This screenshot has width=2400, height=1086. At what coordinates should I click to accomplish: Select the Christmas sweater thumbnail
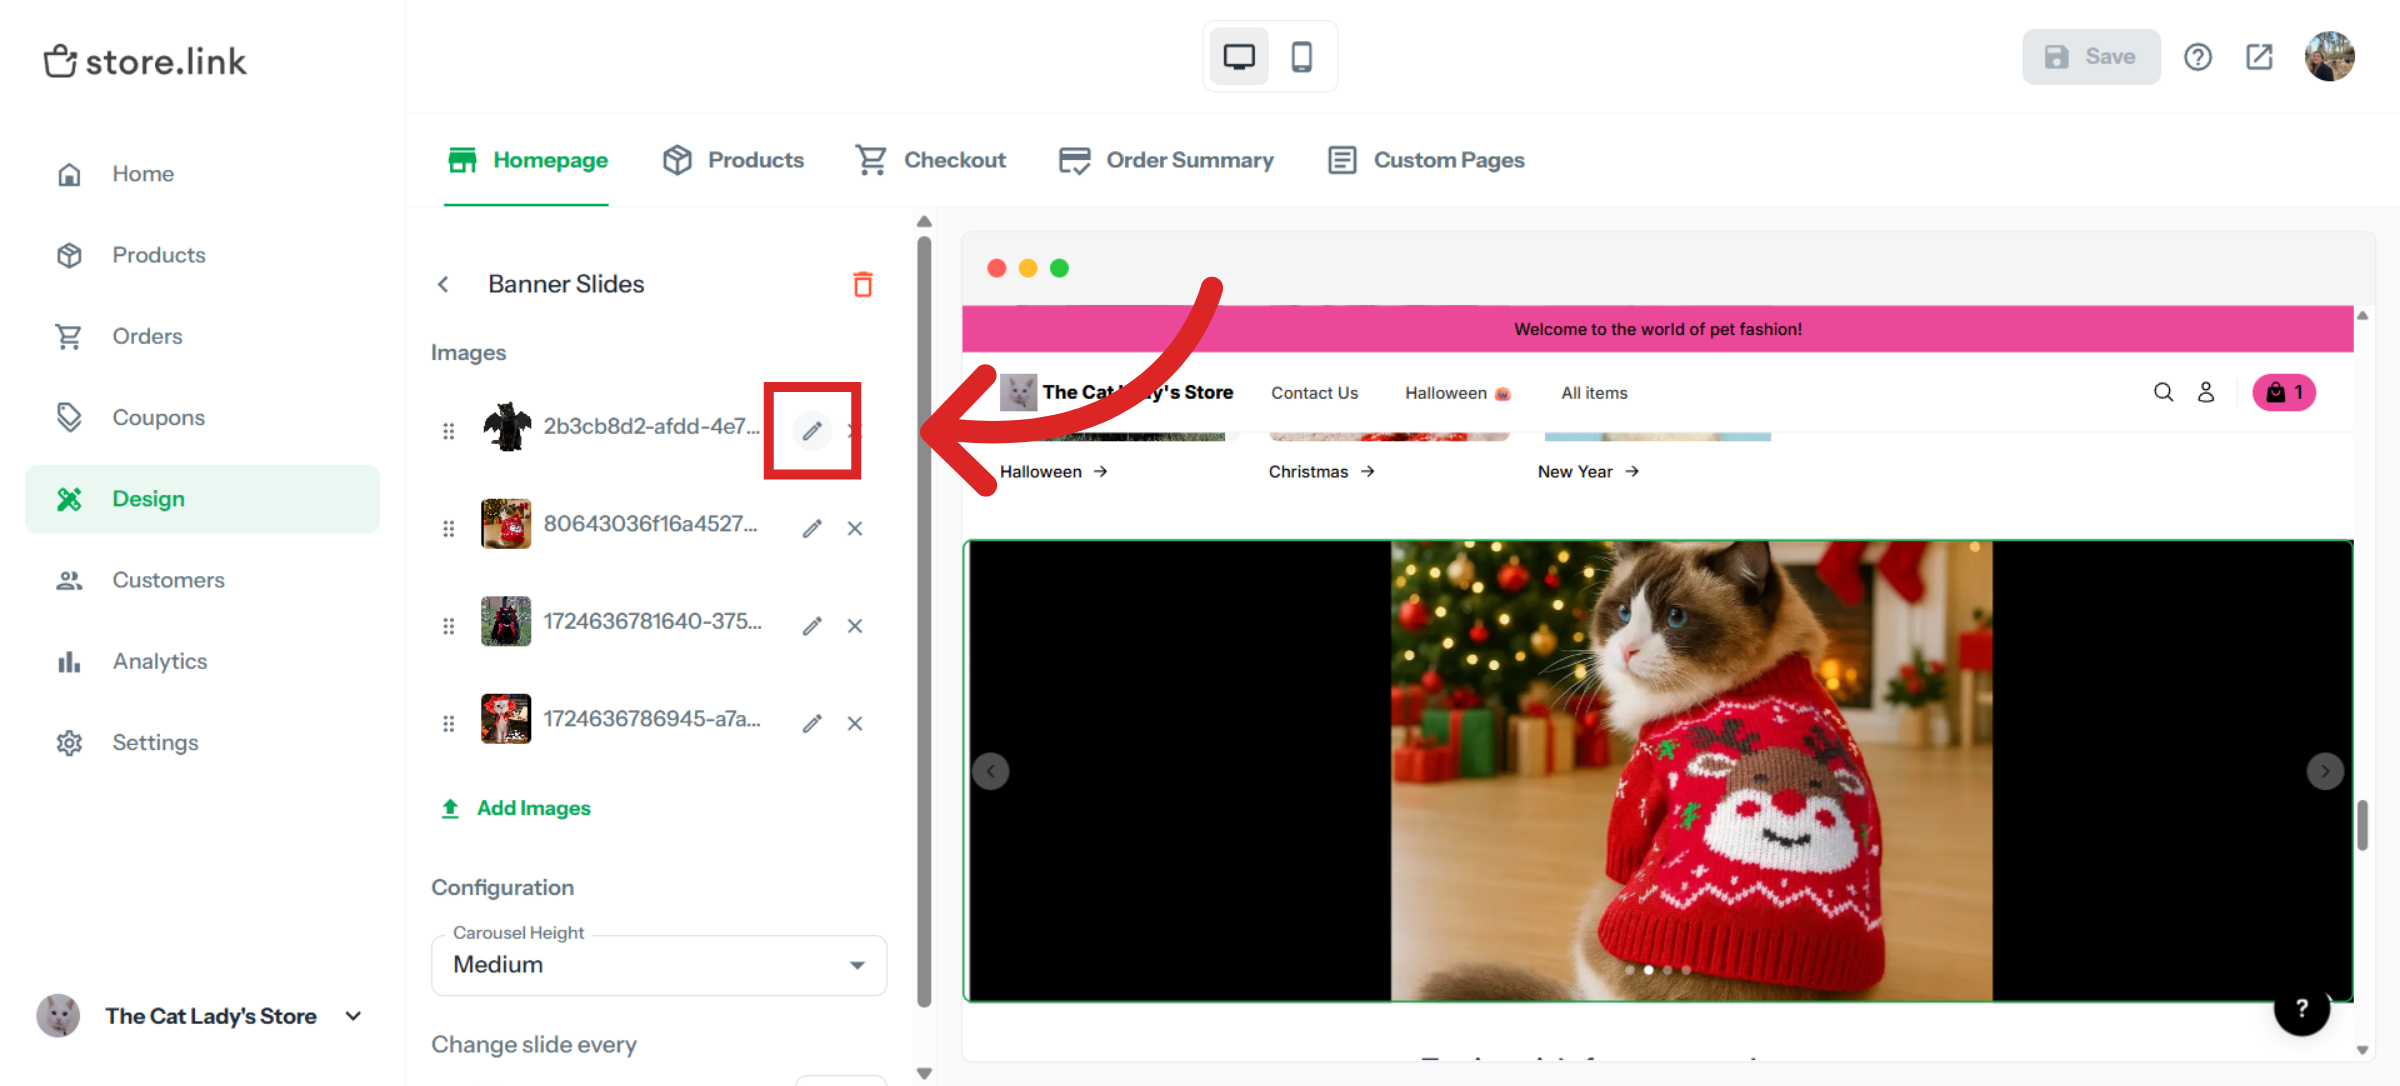[506, 524]
